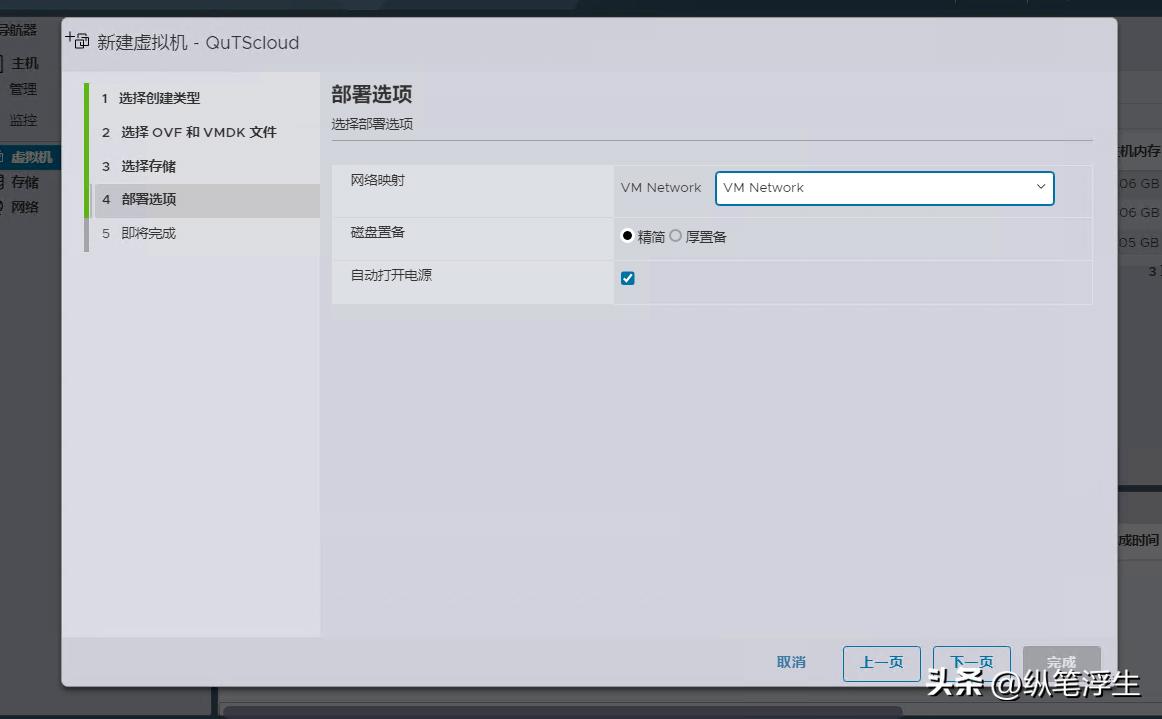Click the chevron on the network mapping selector
Screen dimensions: 1162x719
pos(1042,188)
